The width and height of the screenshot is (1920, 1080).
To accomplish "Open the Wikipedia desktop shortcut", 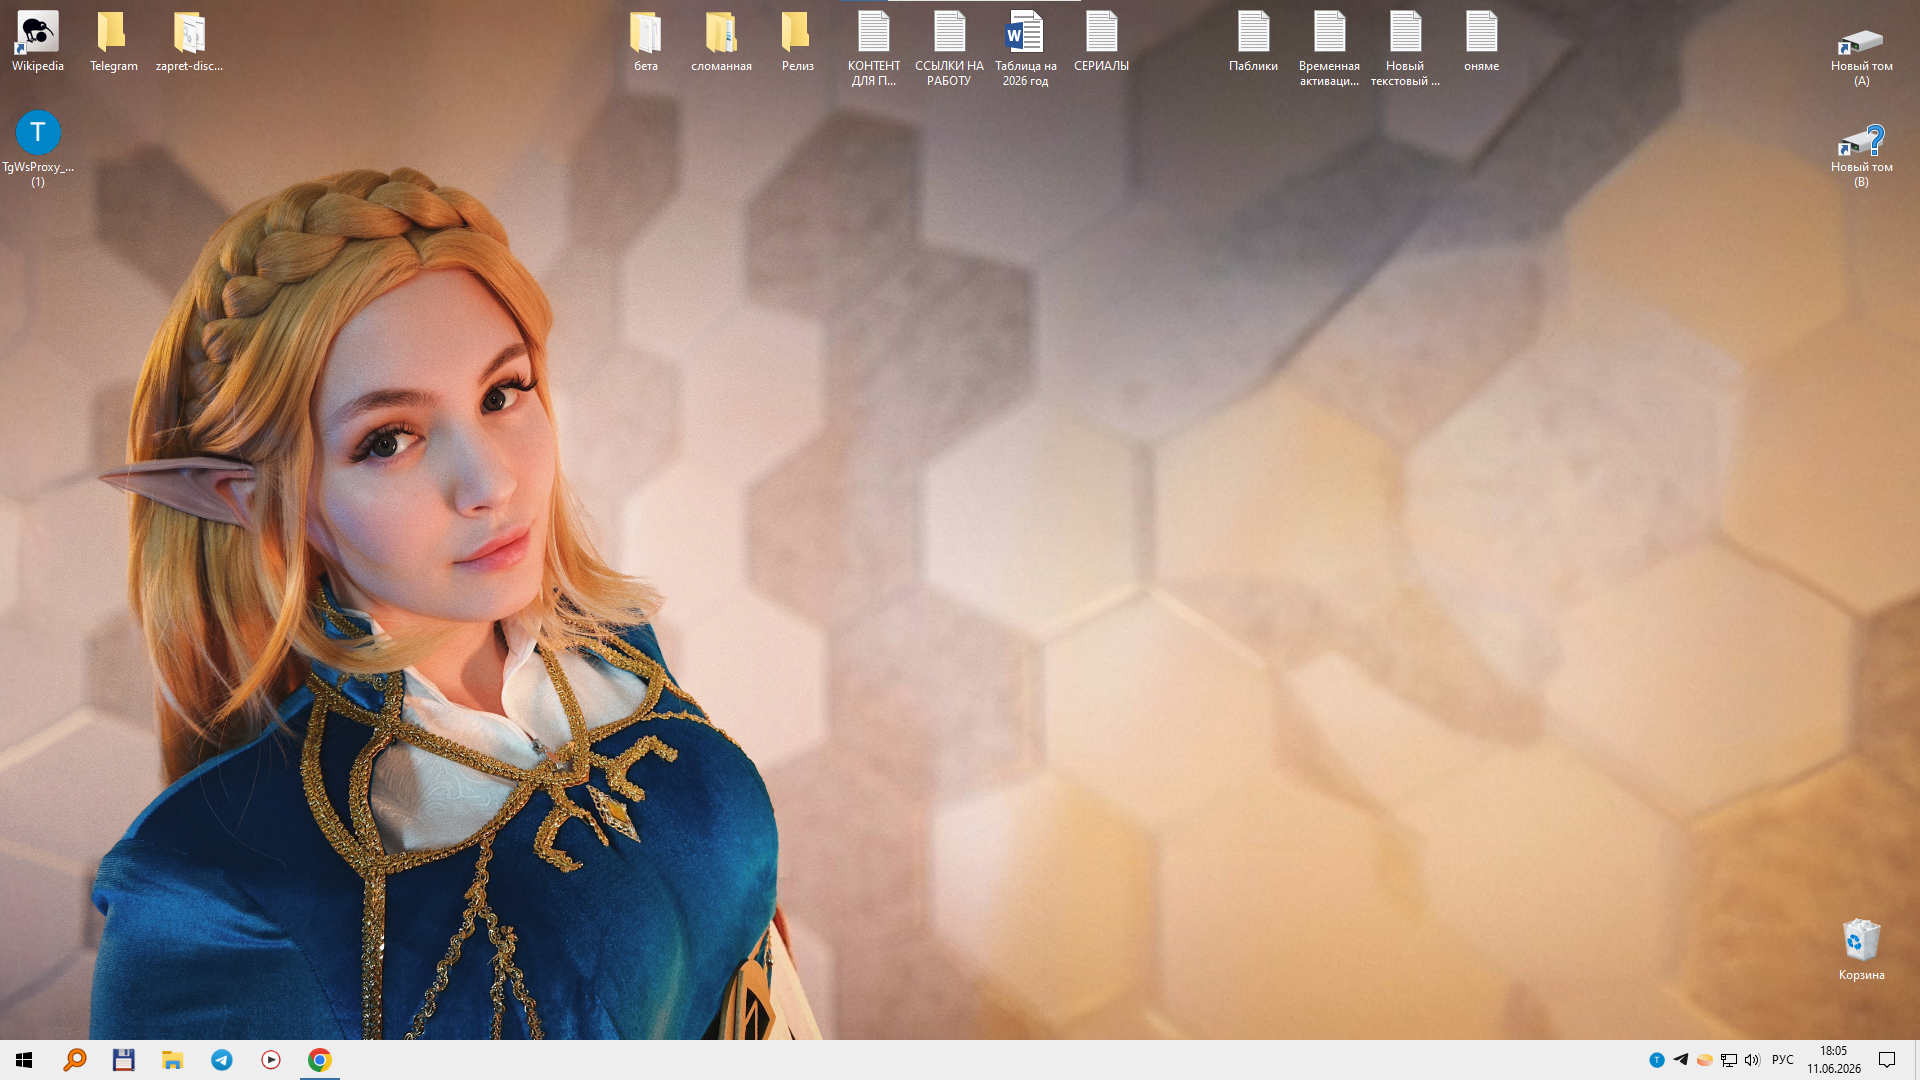I will (38, 42).
